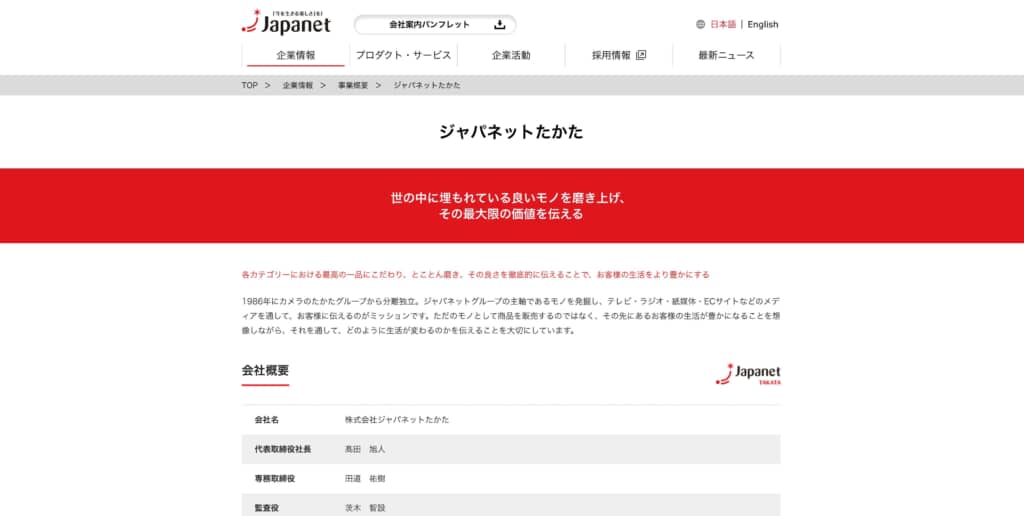Click the 監査役 row label
1024x516 pixels.
[266, 508]
